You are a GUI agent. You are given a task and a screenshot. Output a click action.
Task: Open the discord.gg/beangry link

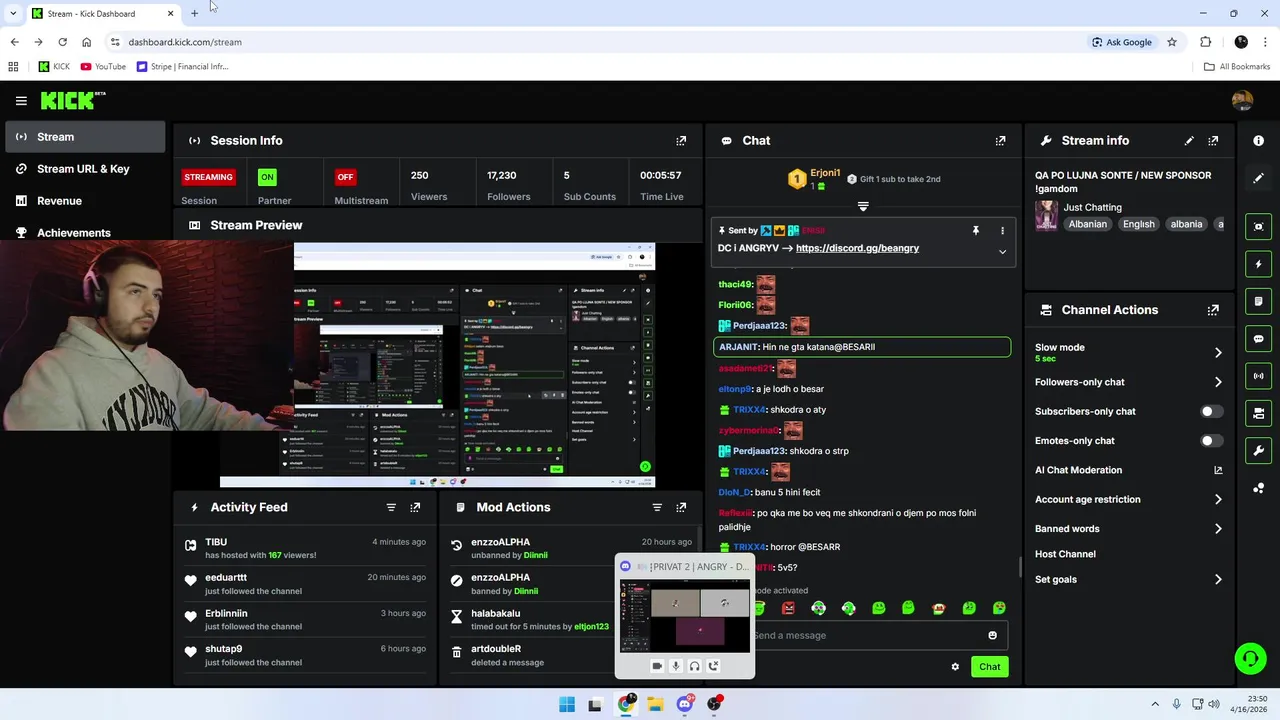coord(857,248)
